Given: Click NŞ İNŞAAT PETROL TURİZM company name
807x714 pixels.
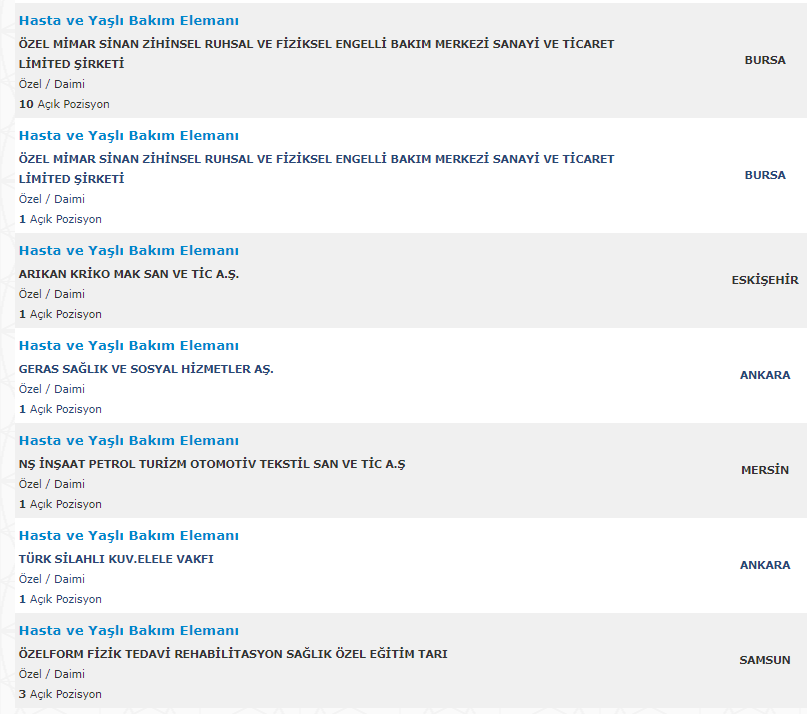Looking at the screenshot, I should coord(212,463).
